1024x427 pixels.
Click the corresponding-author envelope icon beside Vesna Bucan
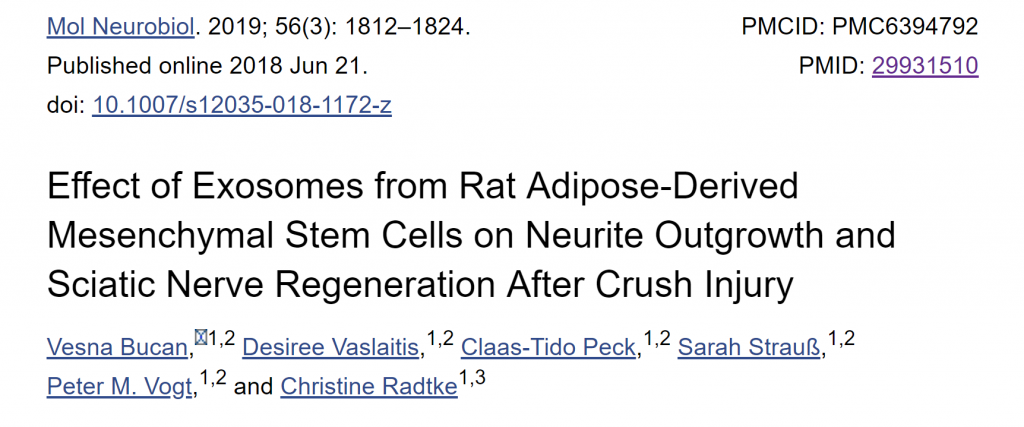(201, 338)
